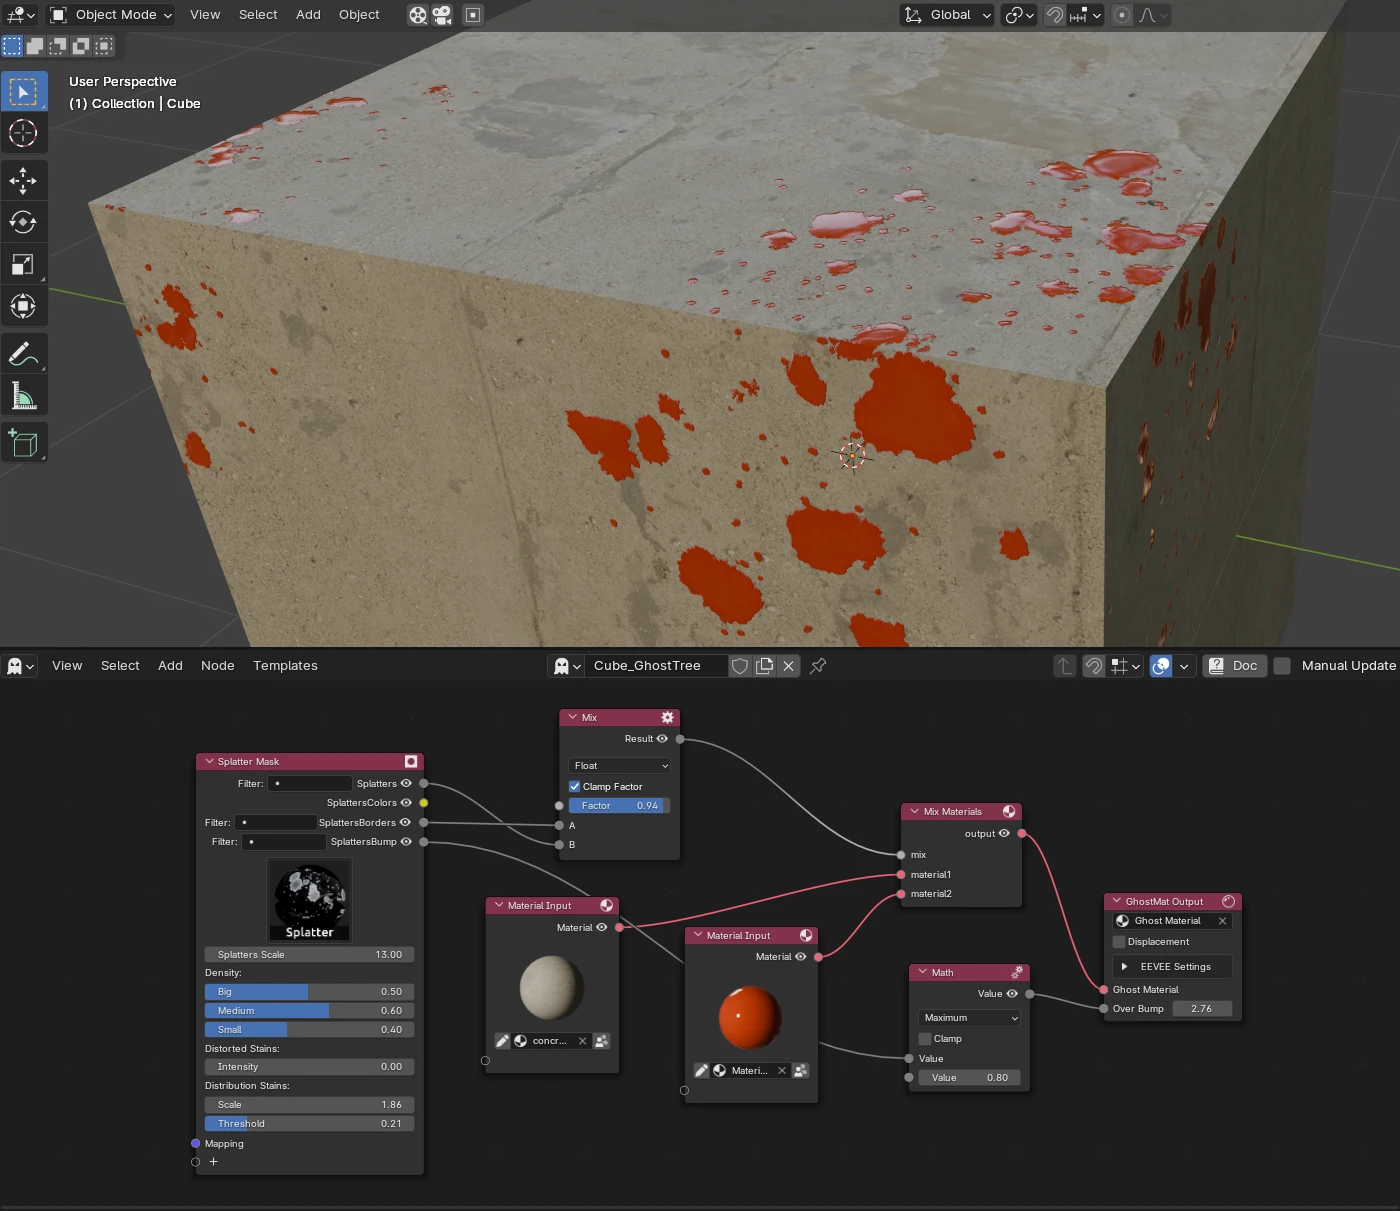Pin the Cube_GhostTree node tree

point(818,666)
